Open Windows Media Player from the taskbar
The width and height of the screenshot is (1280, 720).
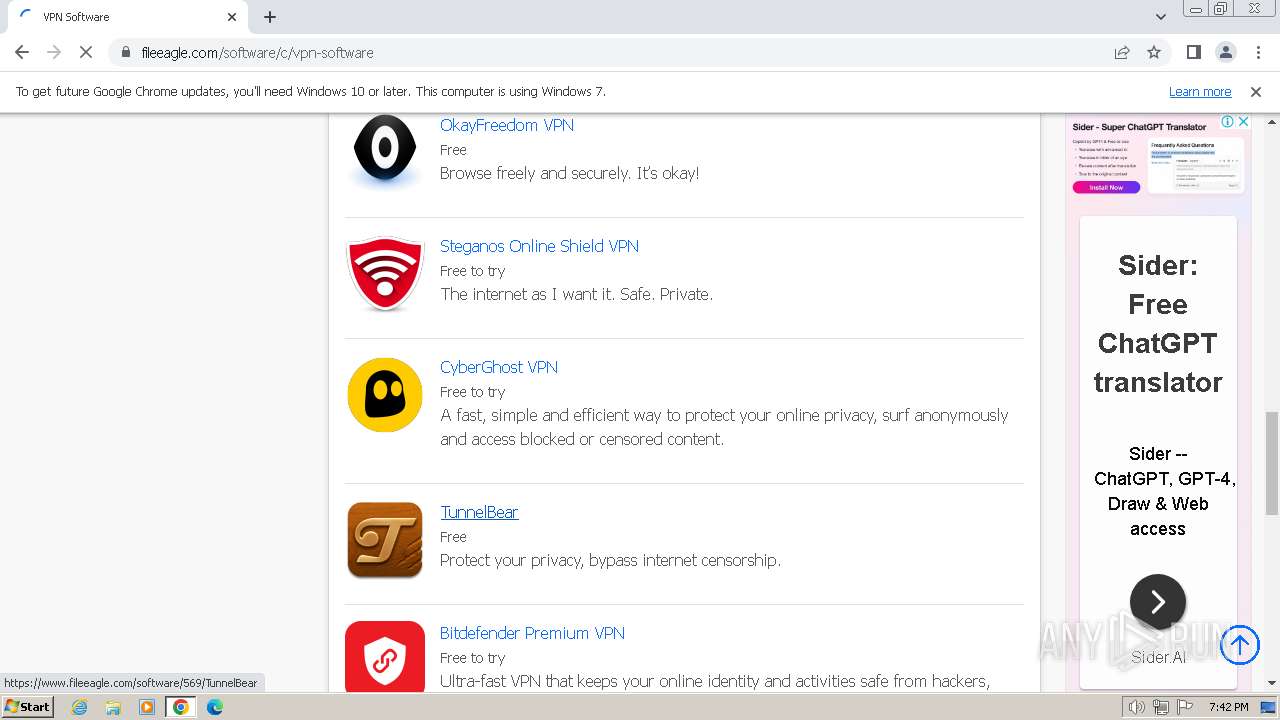coord(147,707)
